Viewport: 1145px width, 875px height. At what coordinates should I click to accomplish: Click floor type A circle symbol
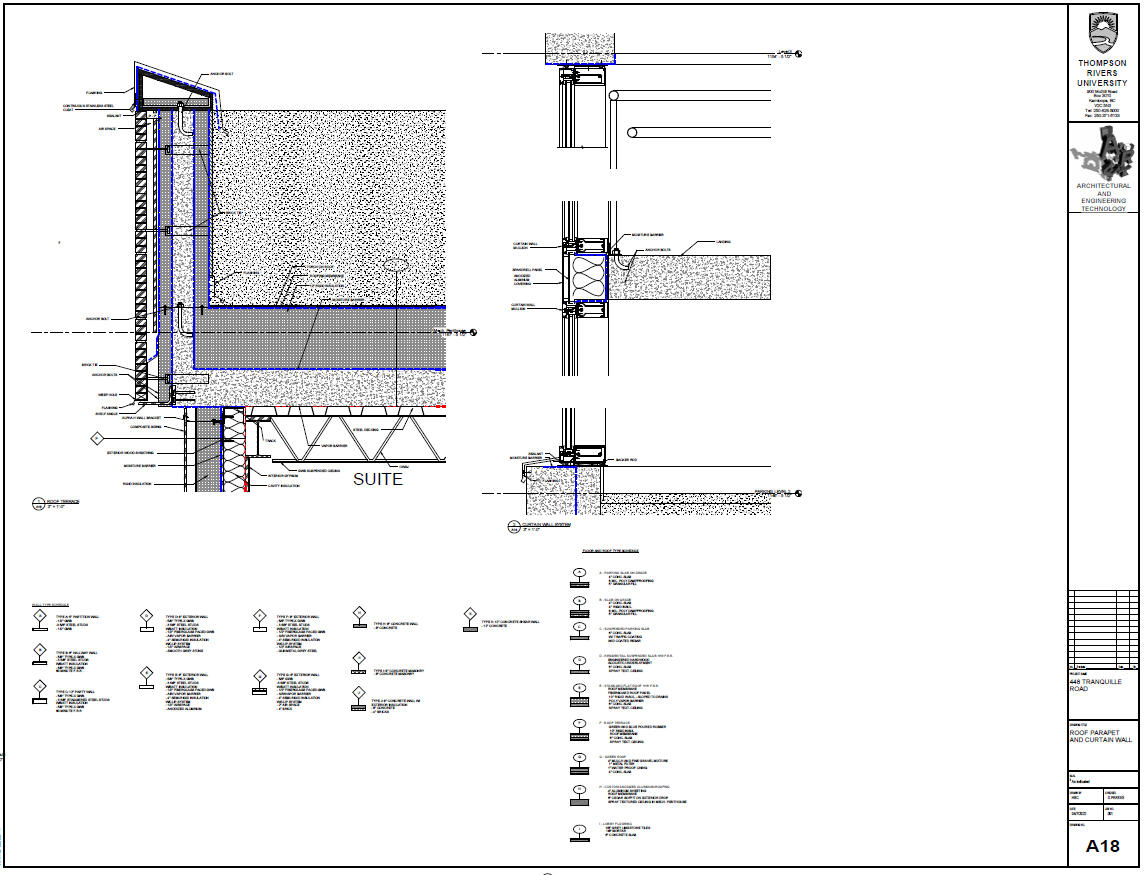(x=579, y=574)
